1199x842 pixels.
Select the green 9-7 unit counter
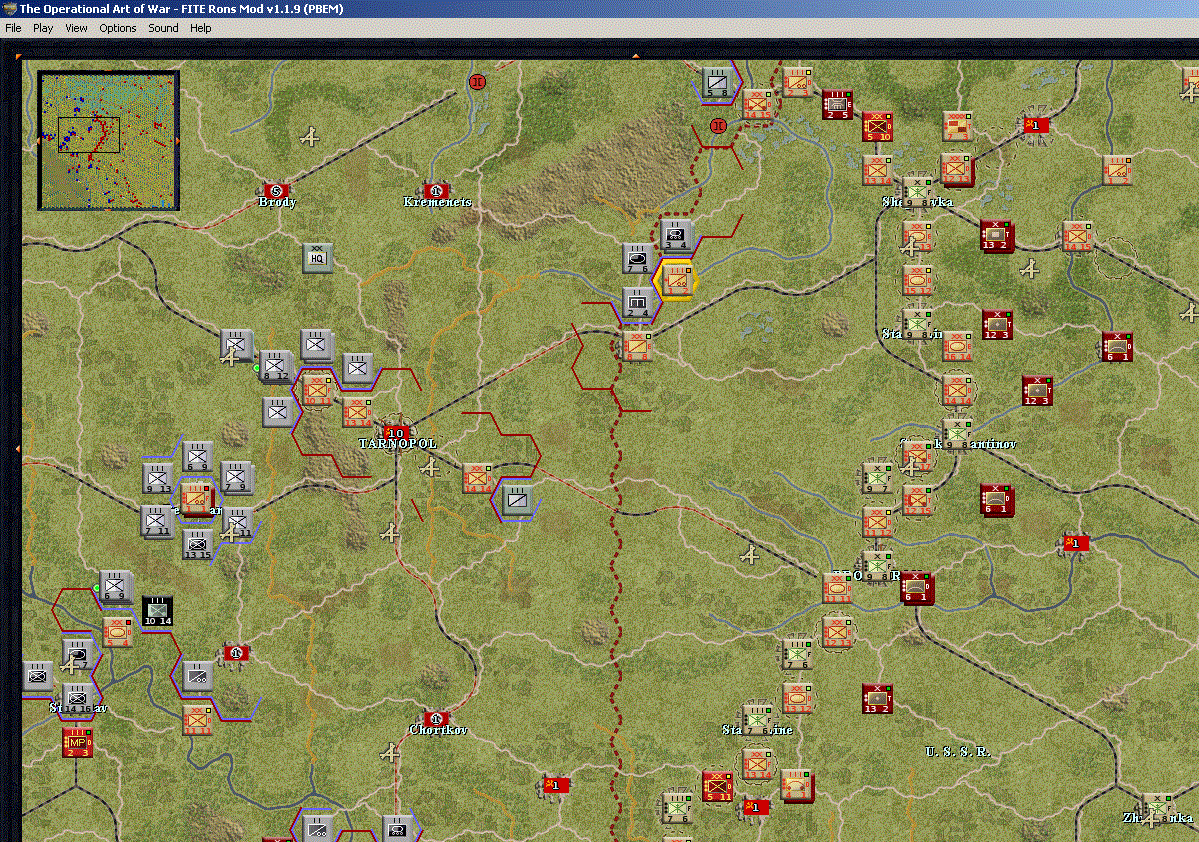pos(876,478)
